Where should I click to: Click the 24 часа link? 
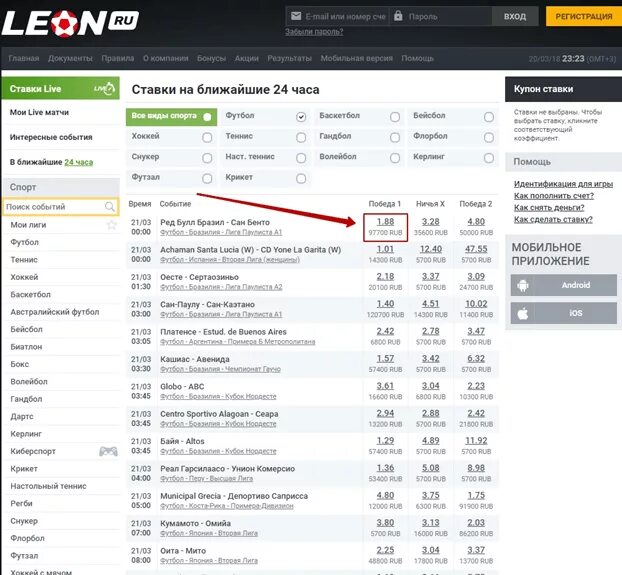79,162
